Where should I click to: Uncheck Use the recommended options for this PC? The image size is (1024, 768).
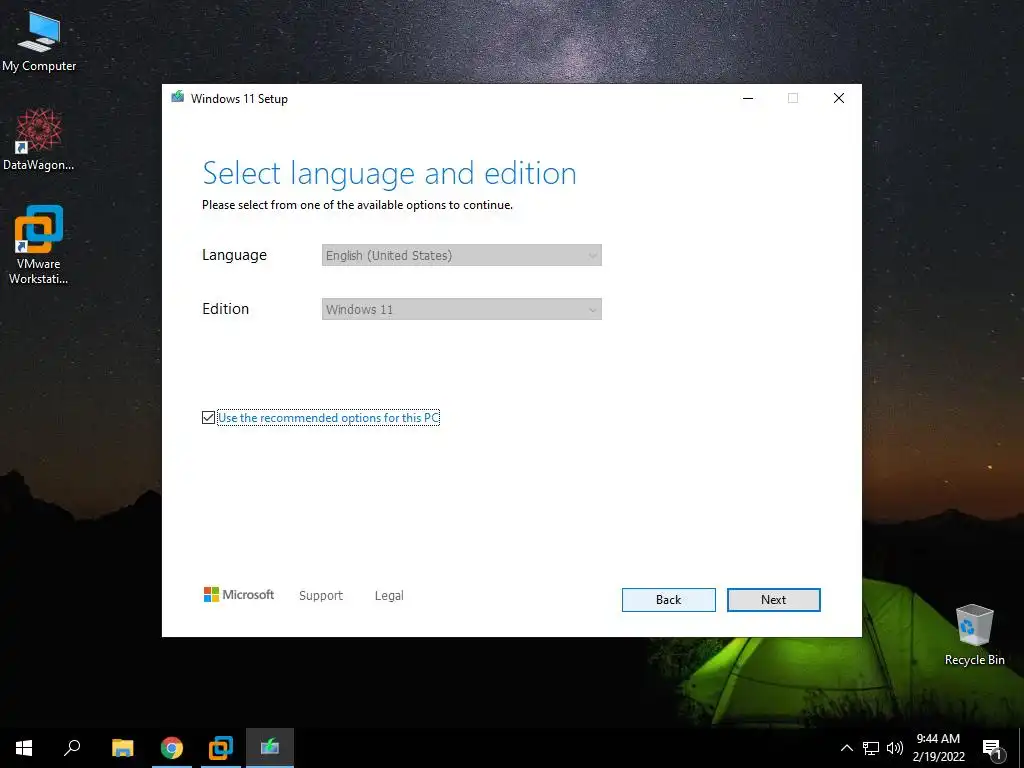208,417
